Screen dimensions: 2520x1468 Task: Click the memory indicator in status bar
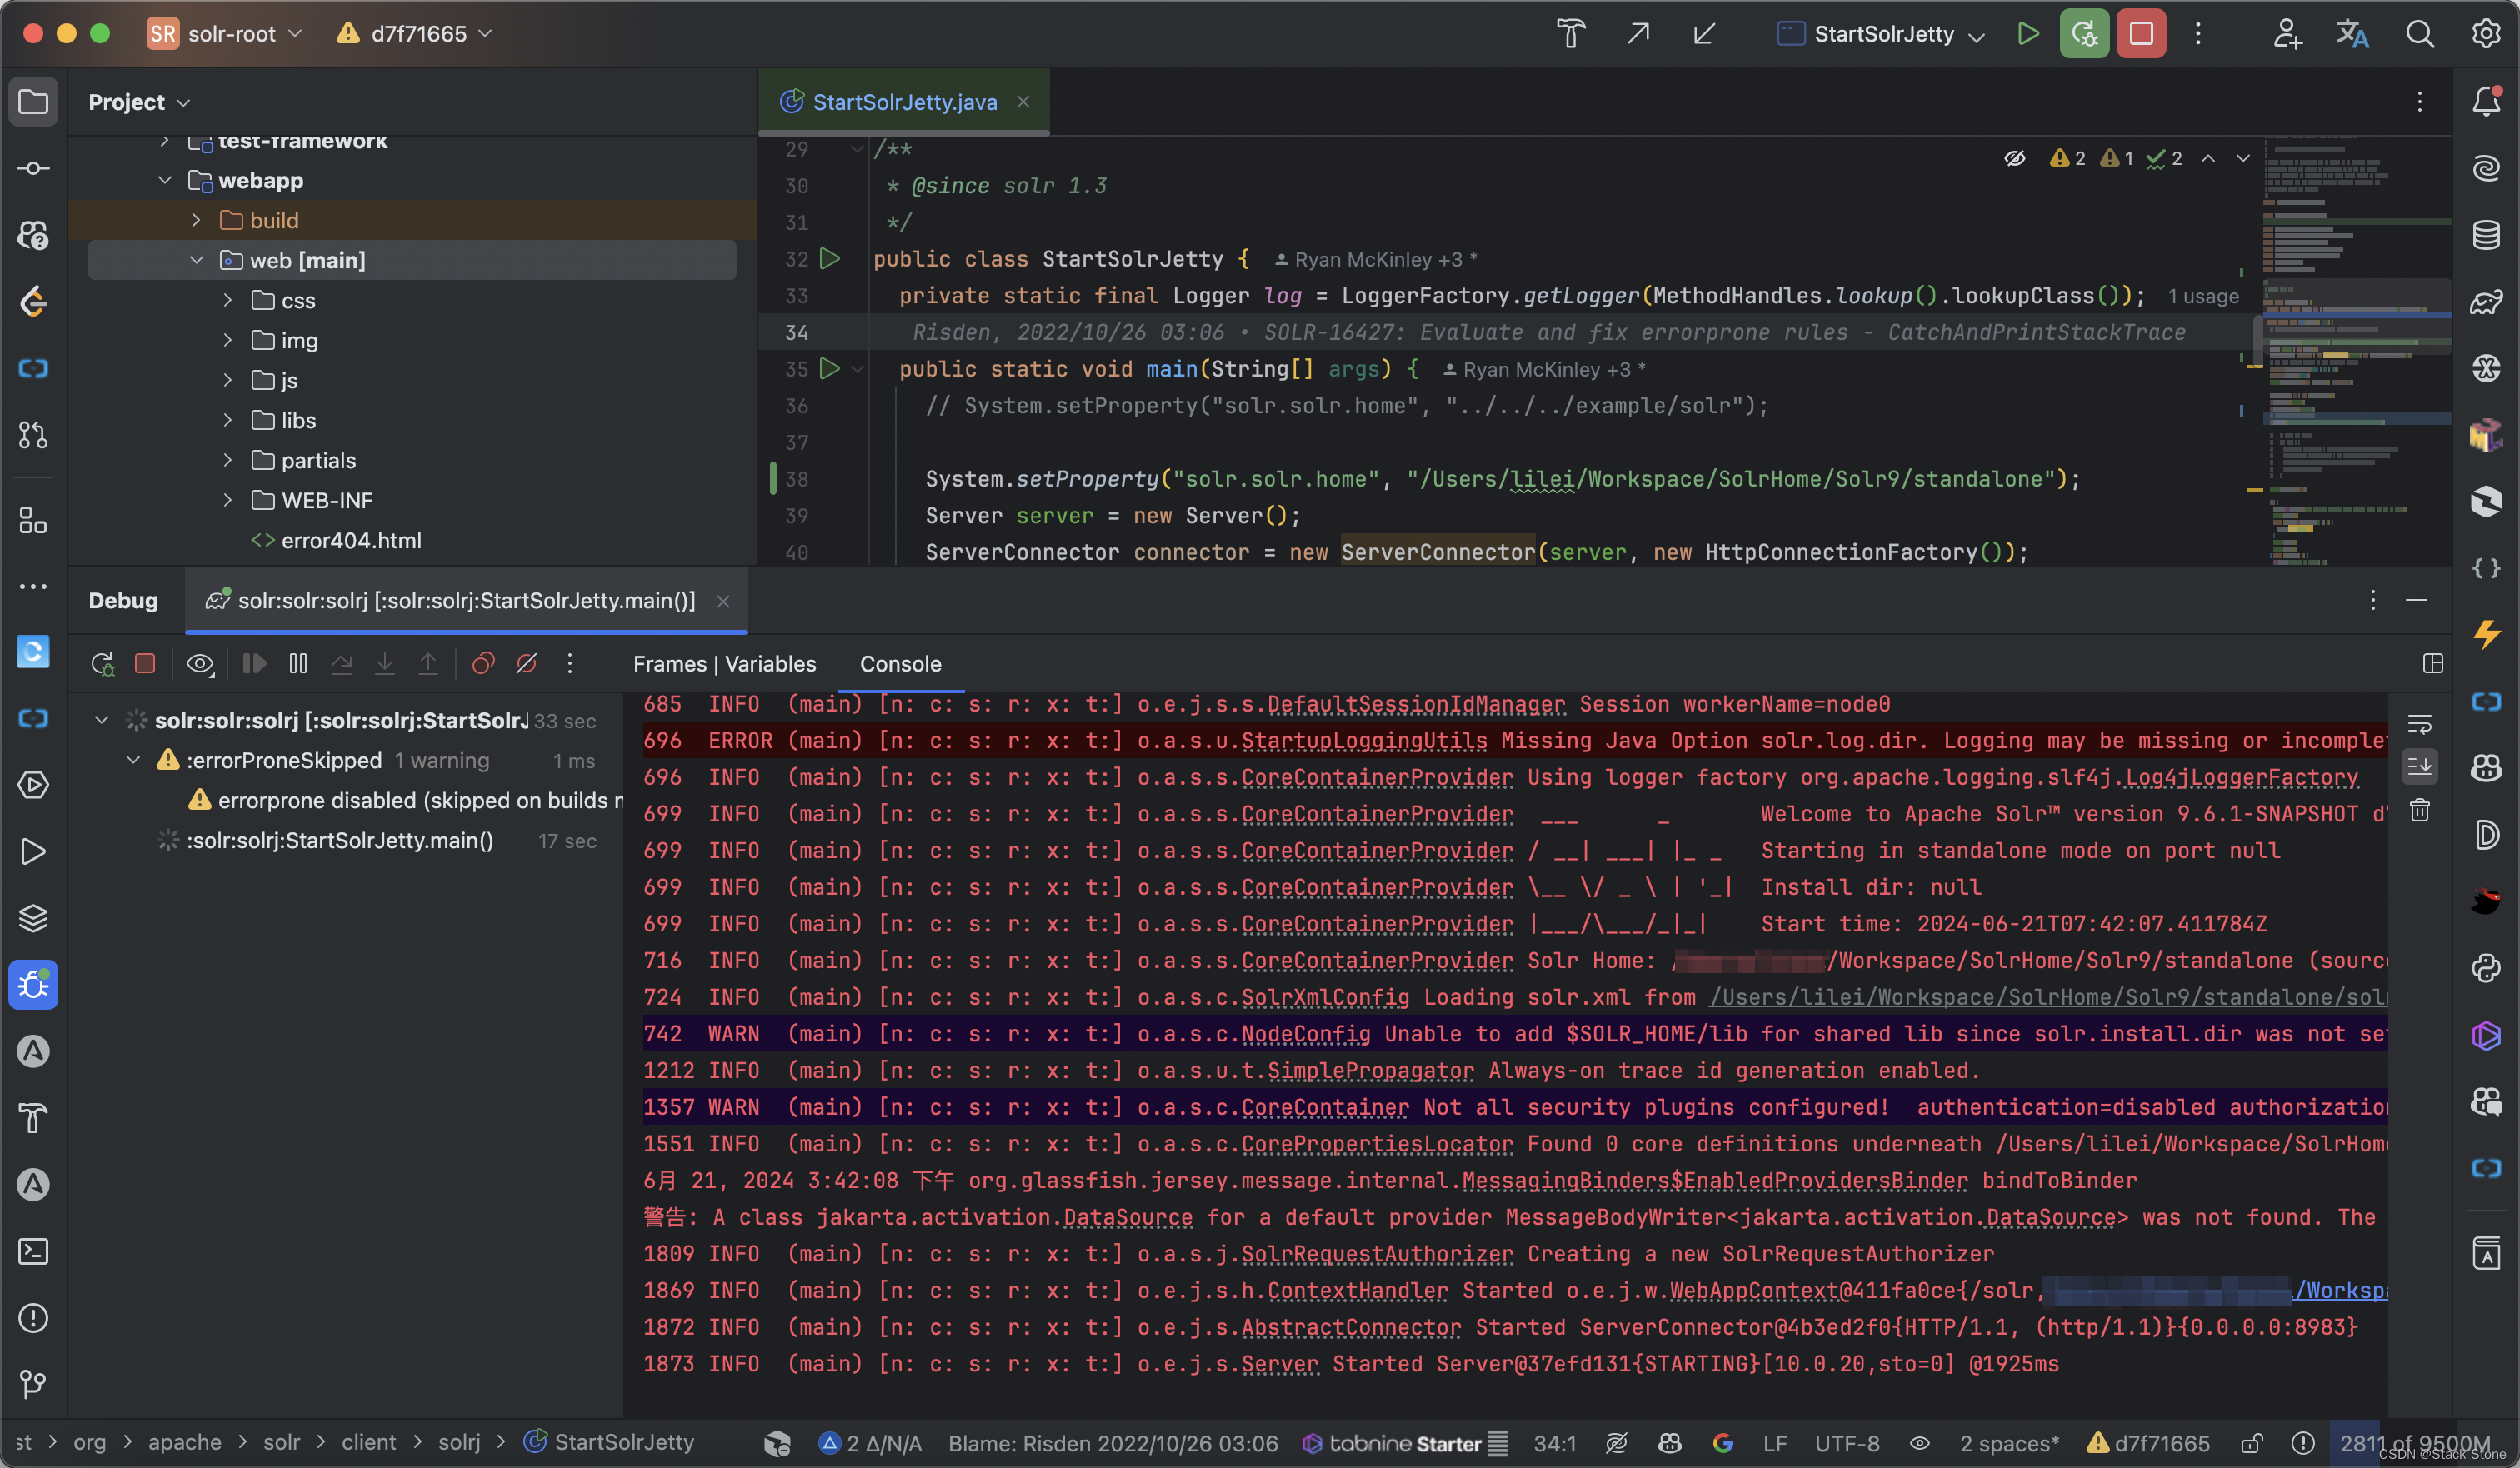click(x=2414, y=1443)
